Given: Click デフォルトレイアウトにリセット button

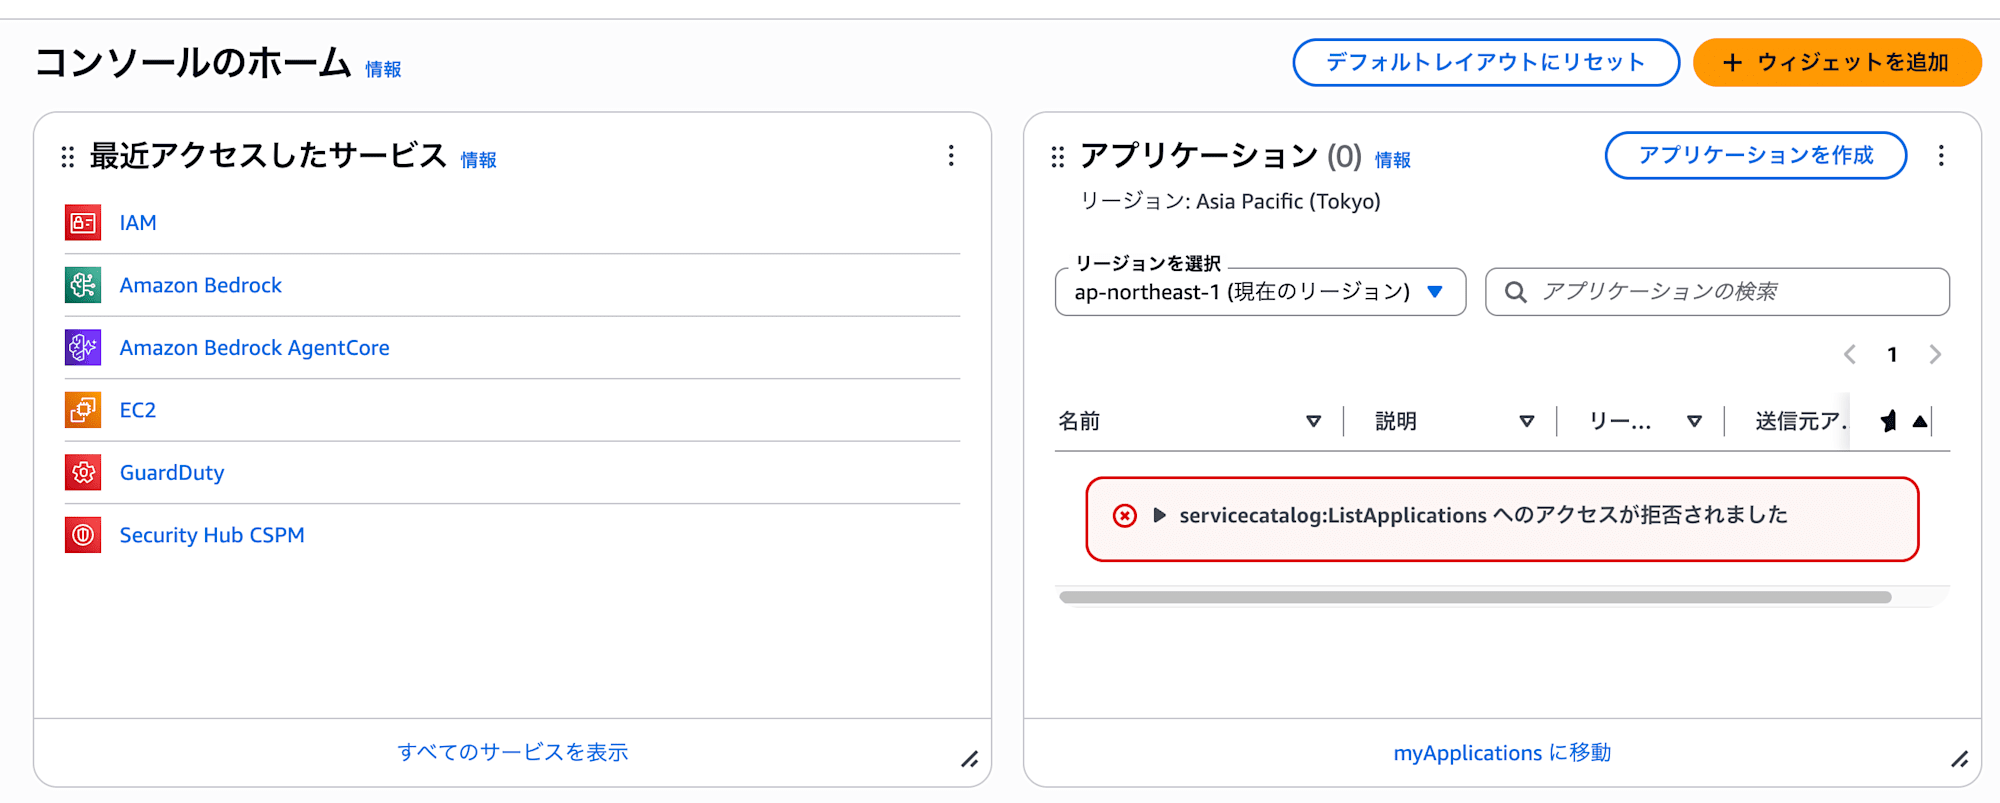Looking at the screenshot, I should [x=1486, y=62].
